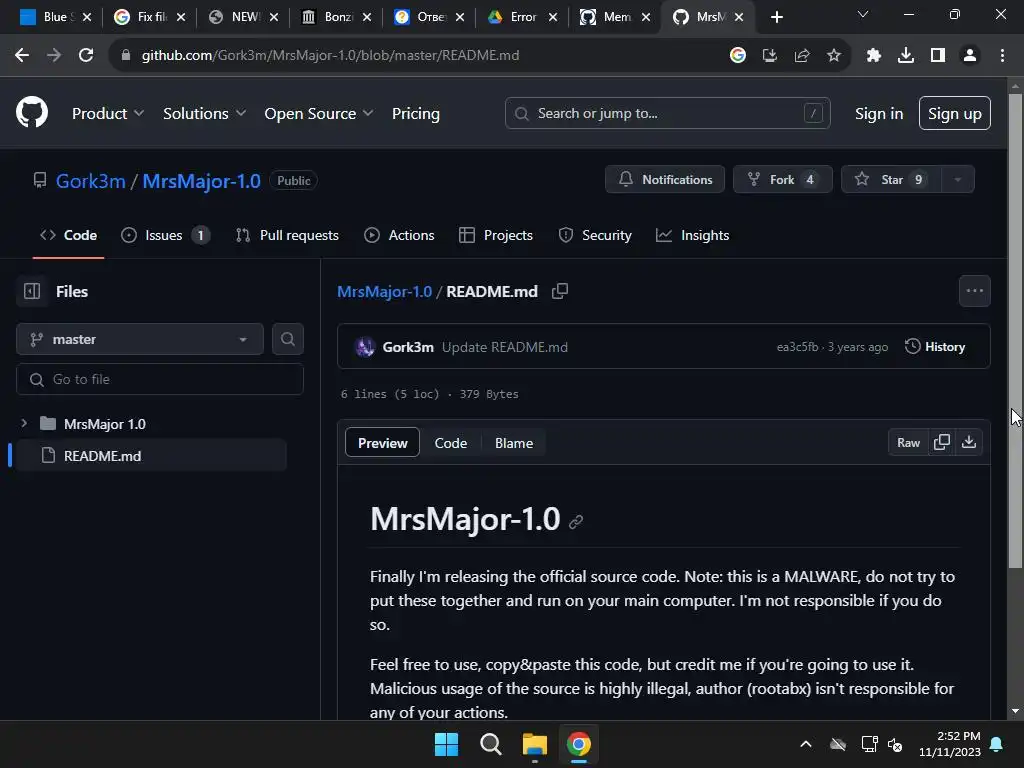The height and width of the screenshot is (768, 1024).
Task: Open commit ea3c5fb
Action: click(797, 347)
